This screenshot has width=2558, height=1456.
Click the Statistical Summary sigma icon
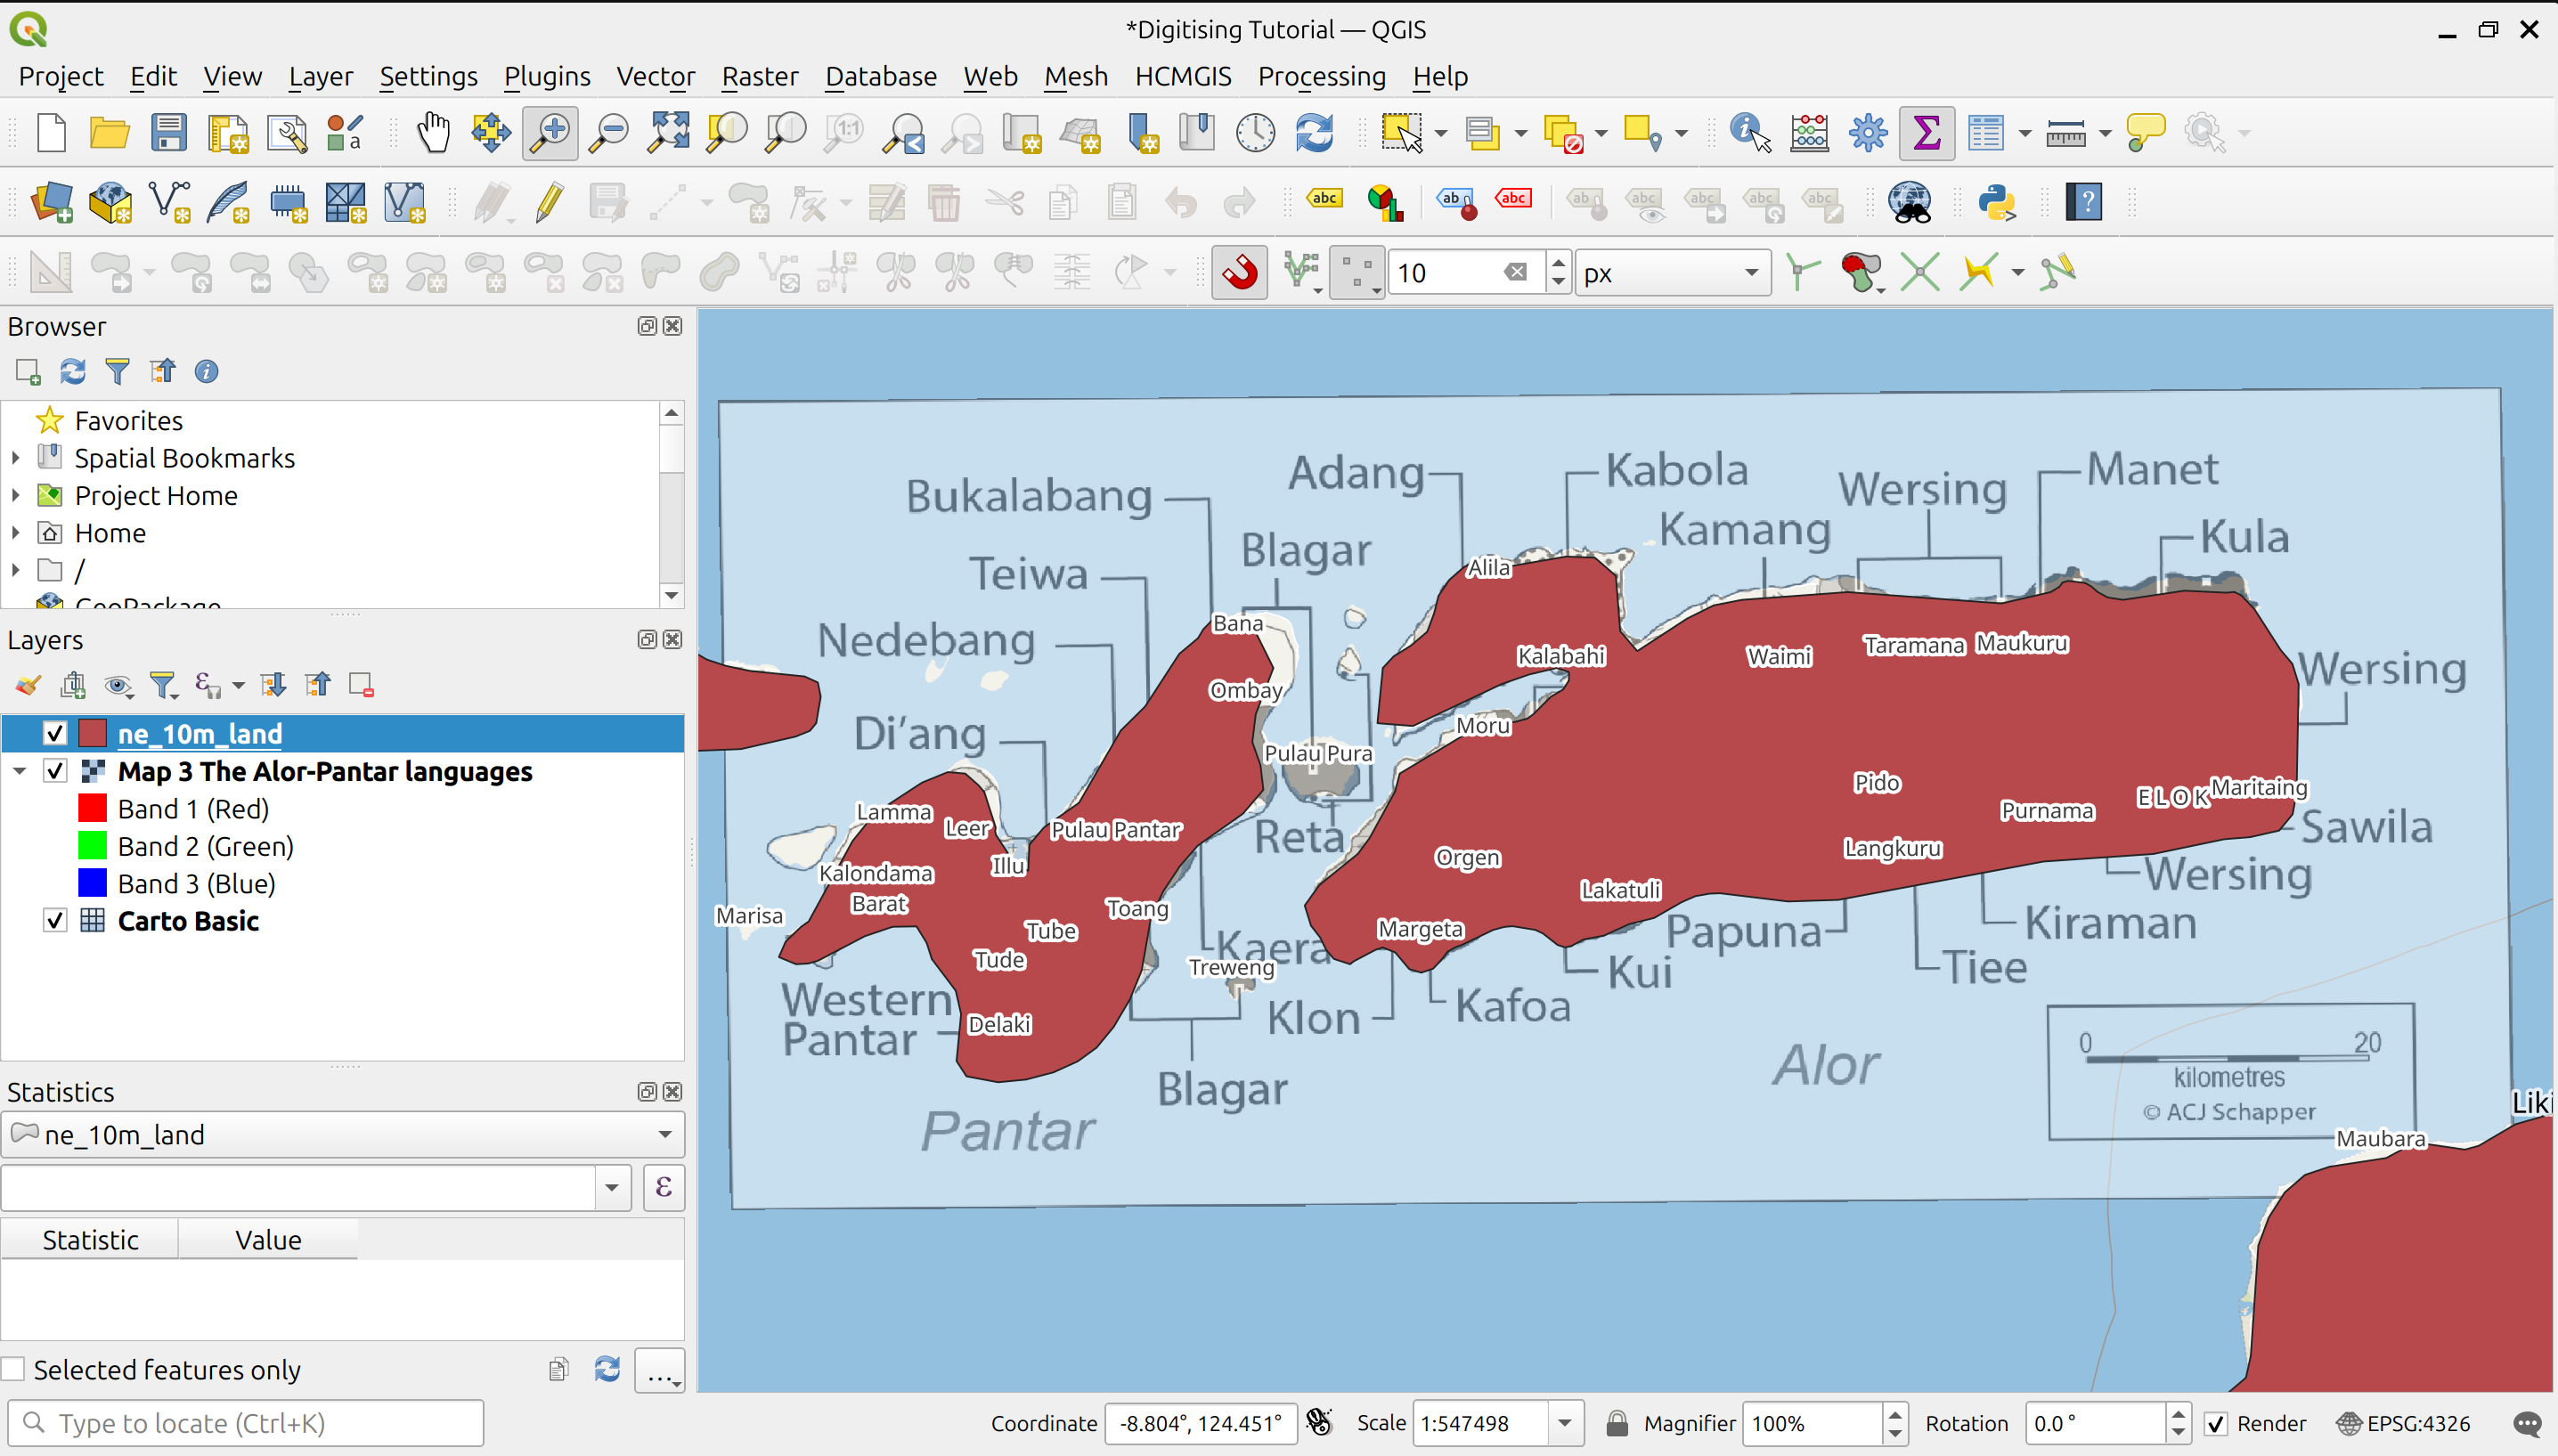point(1926,133)
